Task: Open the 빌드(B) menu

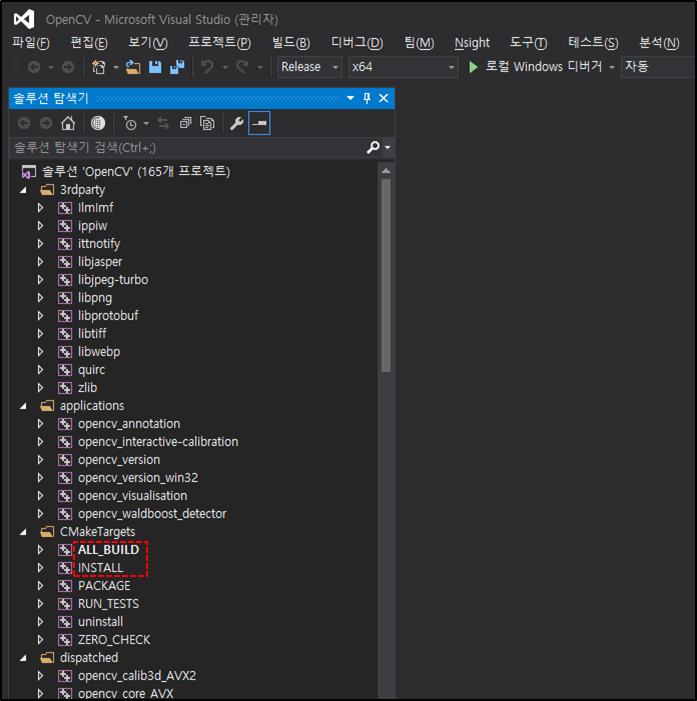Action: coord(291,43)
